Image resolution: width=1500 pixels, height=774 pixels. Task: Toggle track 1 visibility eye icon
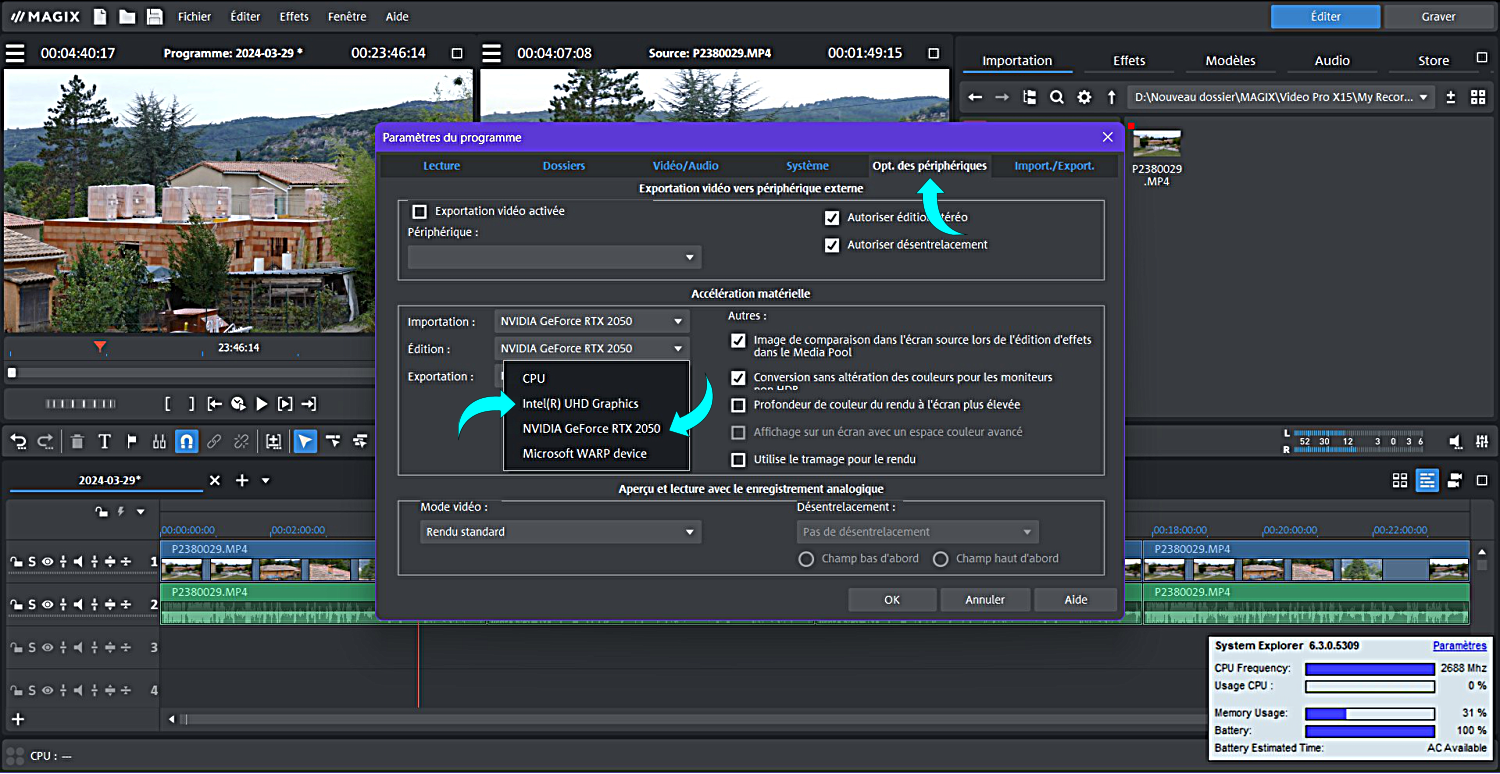(x=46, y=562)
